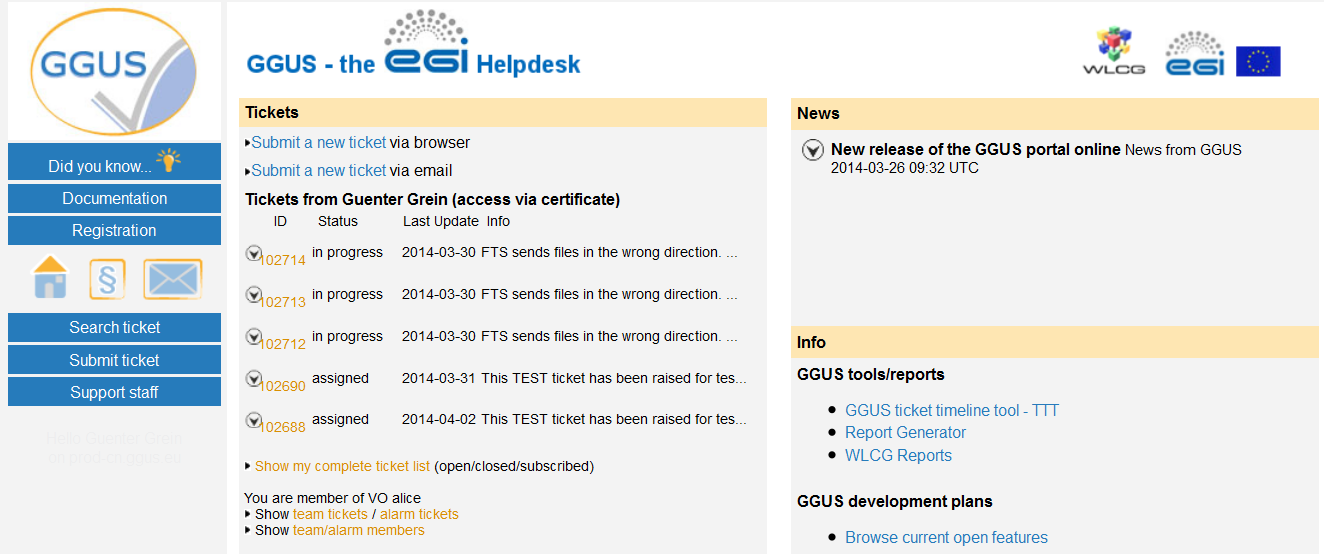Click the ellipsis after ticket 102714 info
Image resolution: width=1324 pixels, height=554 pixels.
tap(732, 253)
